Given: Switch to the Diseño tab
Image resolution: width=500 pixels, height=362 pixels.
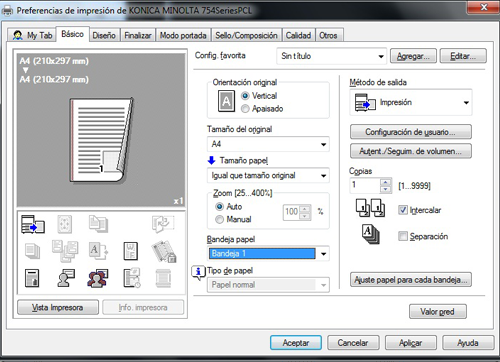Looking at the screenshot, I should [x=104, y=35].
